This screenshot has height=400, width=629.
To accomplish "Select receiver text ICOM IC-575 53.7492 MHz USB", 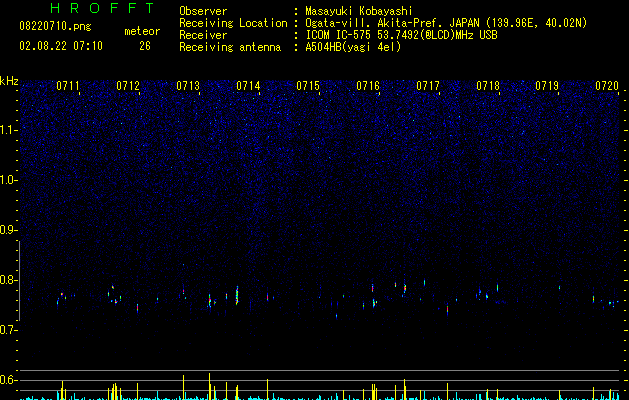I will (402, 35).
